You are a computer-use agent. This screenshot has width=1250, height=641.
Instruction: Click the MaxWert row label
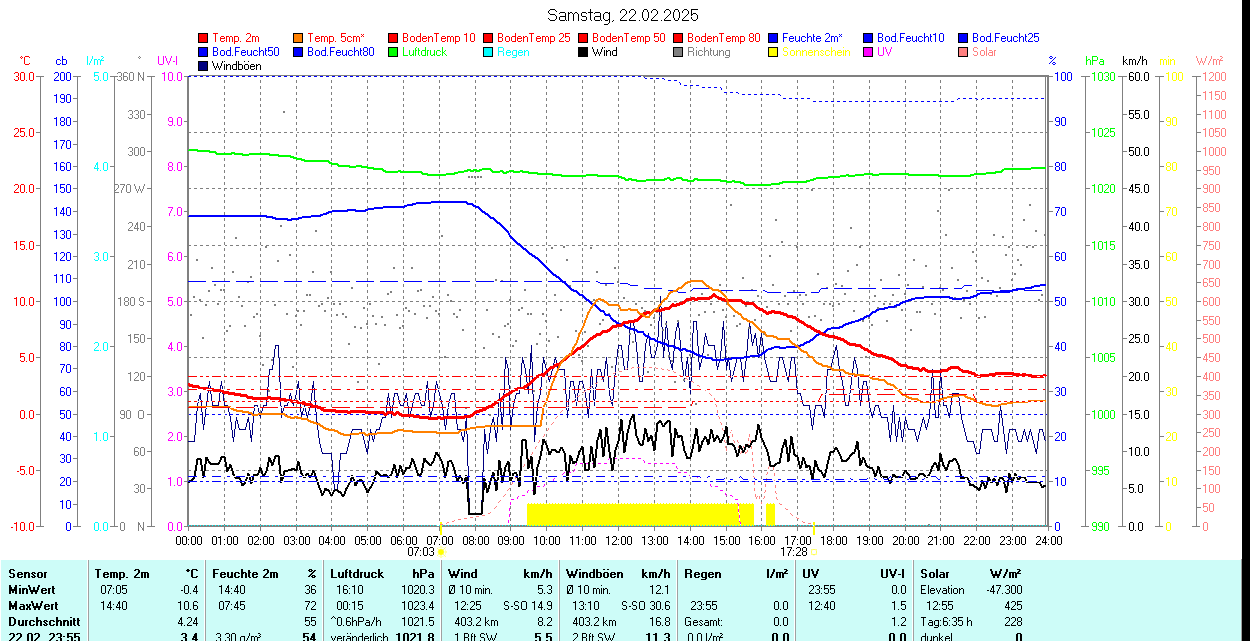(x=34, y=606)
